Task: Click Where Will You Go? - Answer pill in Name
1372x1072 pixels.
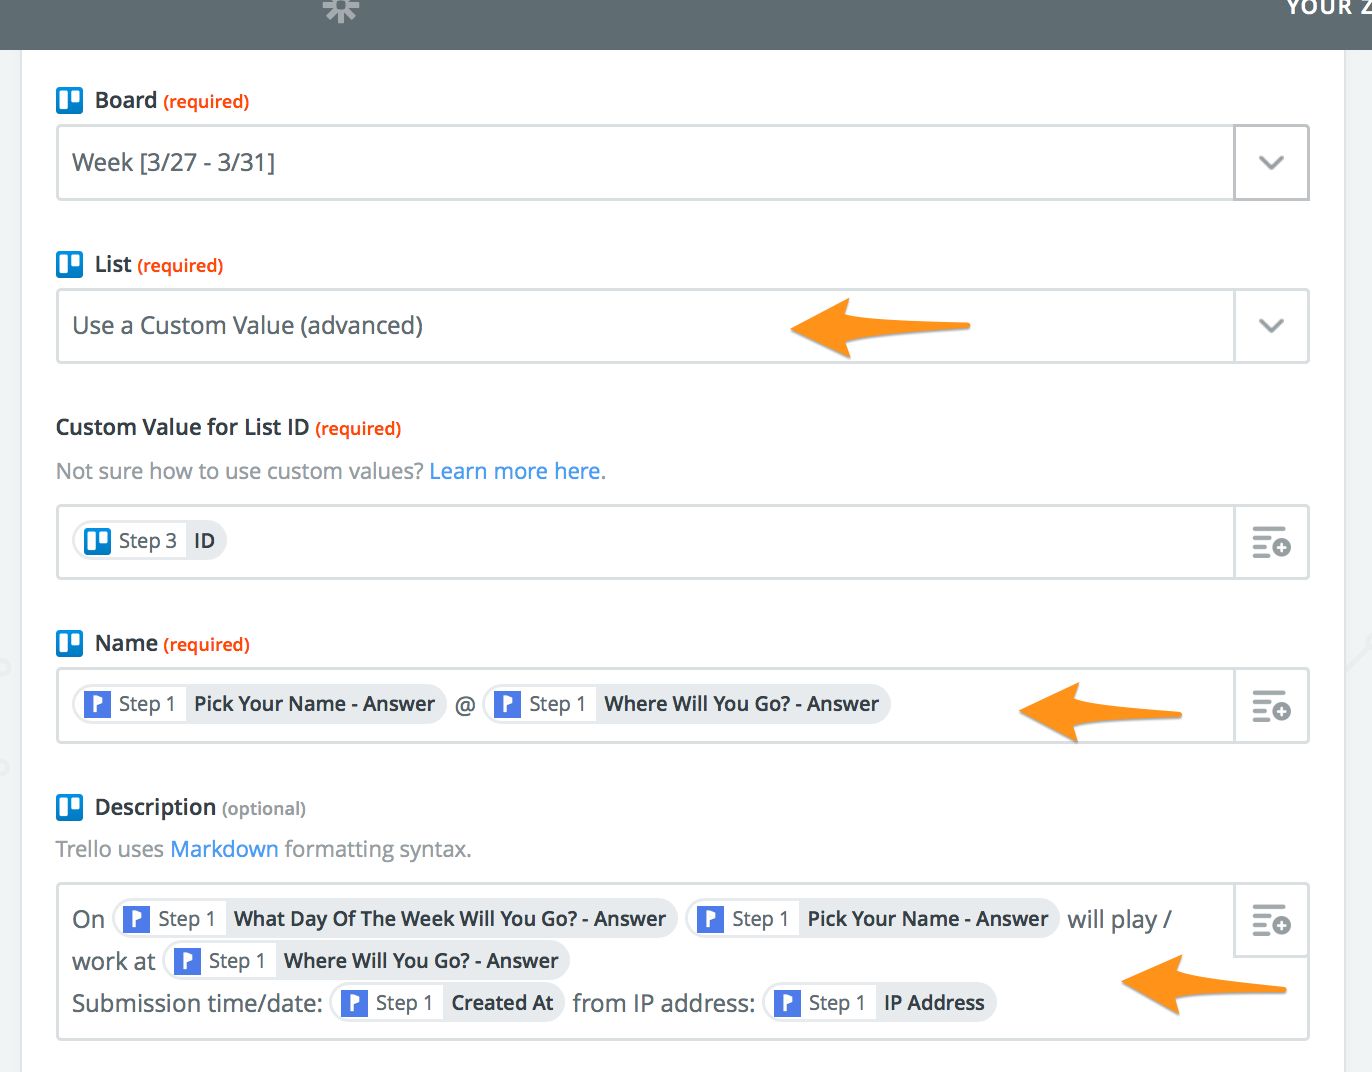Action: pyautogui.click(x=687, y=704)
